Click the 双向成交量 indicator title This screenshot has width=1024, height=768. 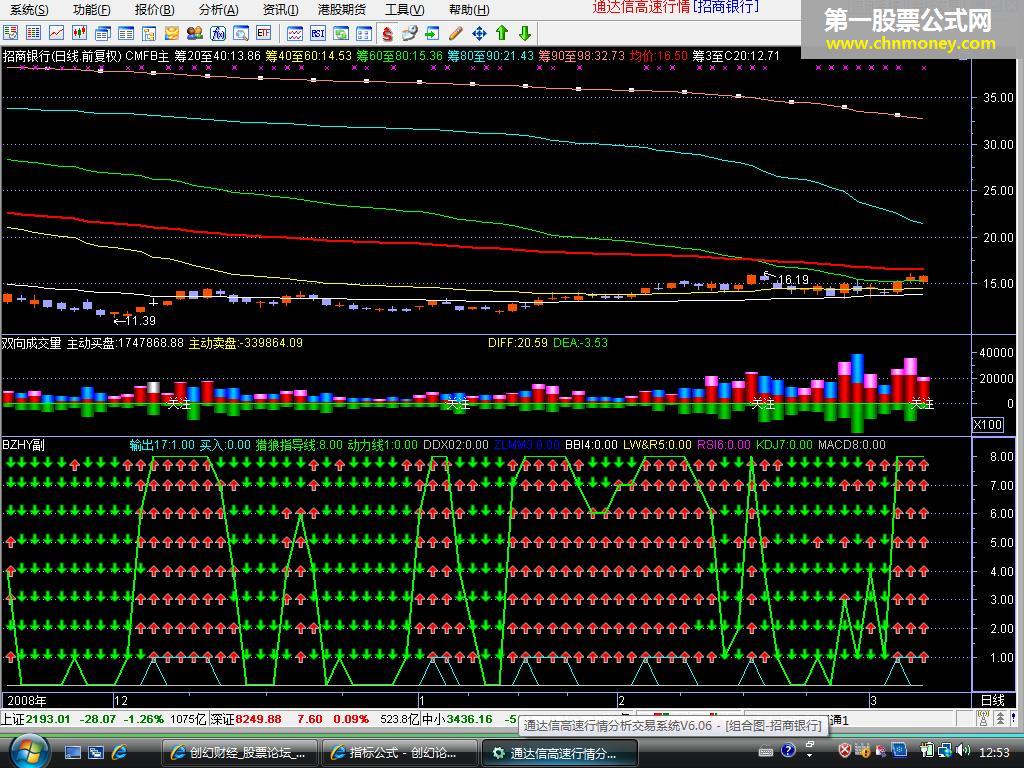click(x=31, y=343)
